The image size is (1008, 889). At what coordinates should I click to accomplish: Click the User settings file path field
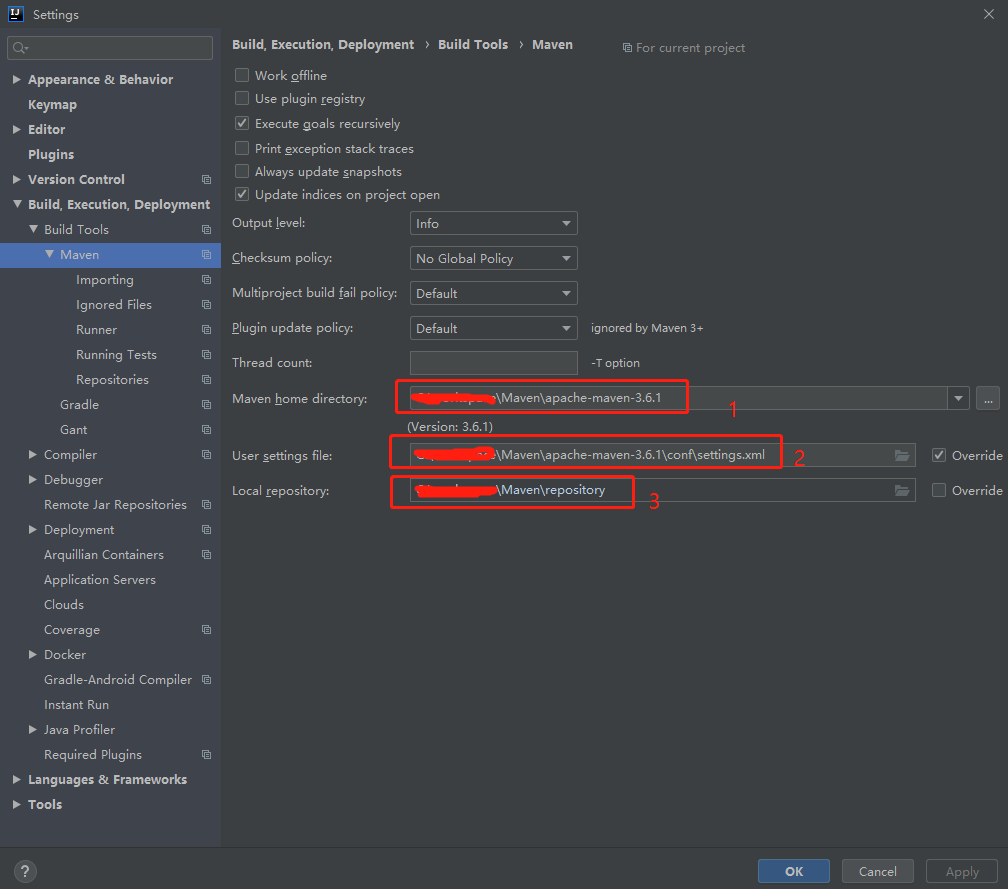point(662,455)
